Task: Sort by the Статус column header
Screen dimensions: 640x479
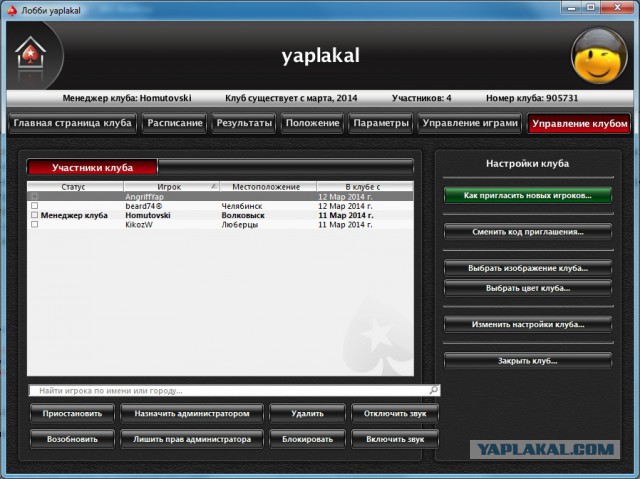Action: click(x=75, y=187)
